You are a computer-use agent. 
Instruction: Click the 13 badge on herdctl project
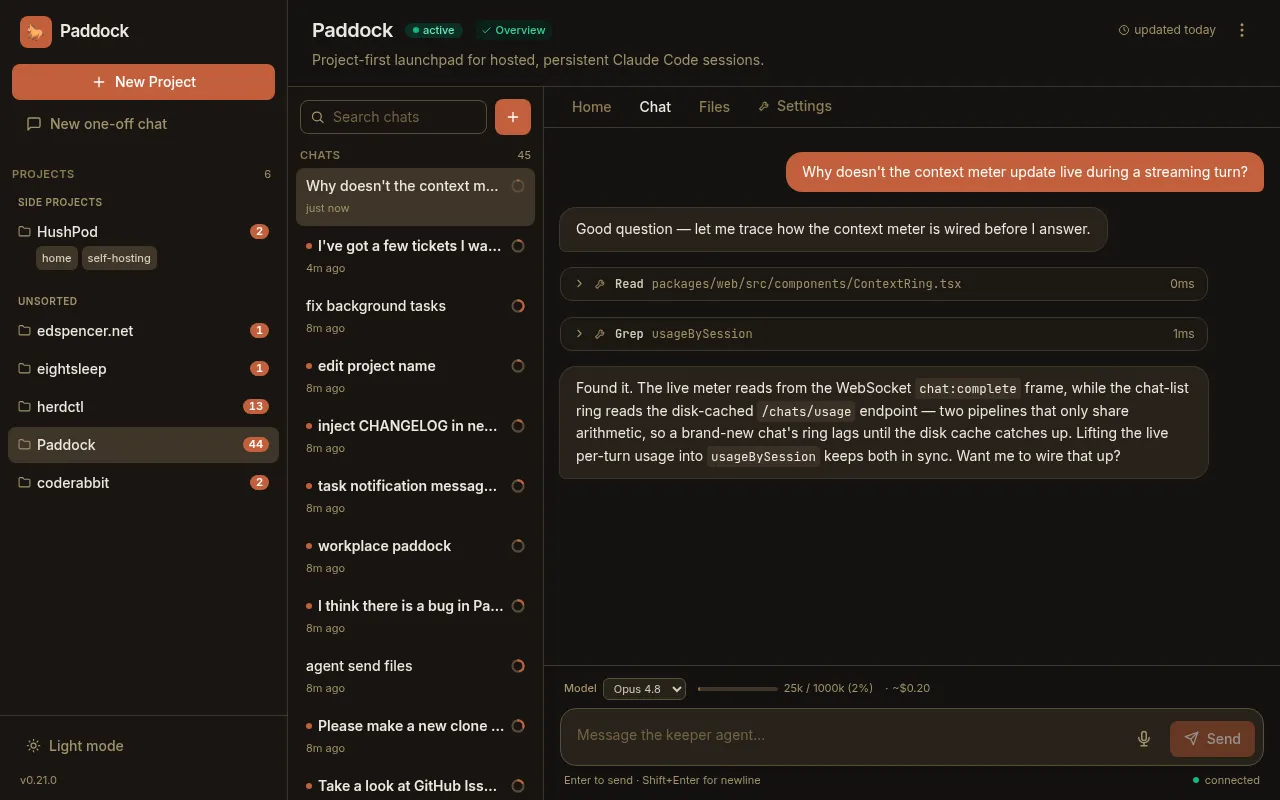[x=256, y=407]
